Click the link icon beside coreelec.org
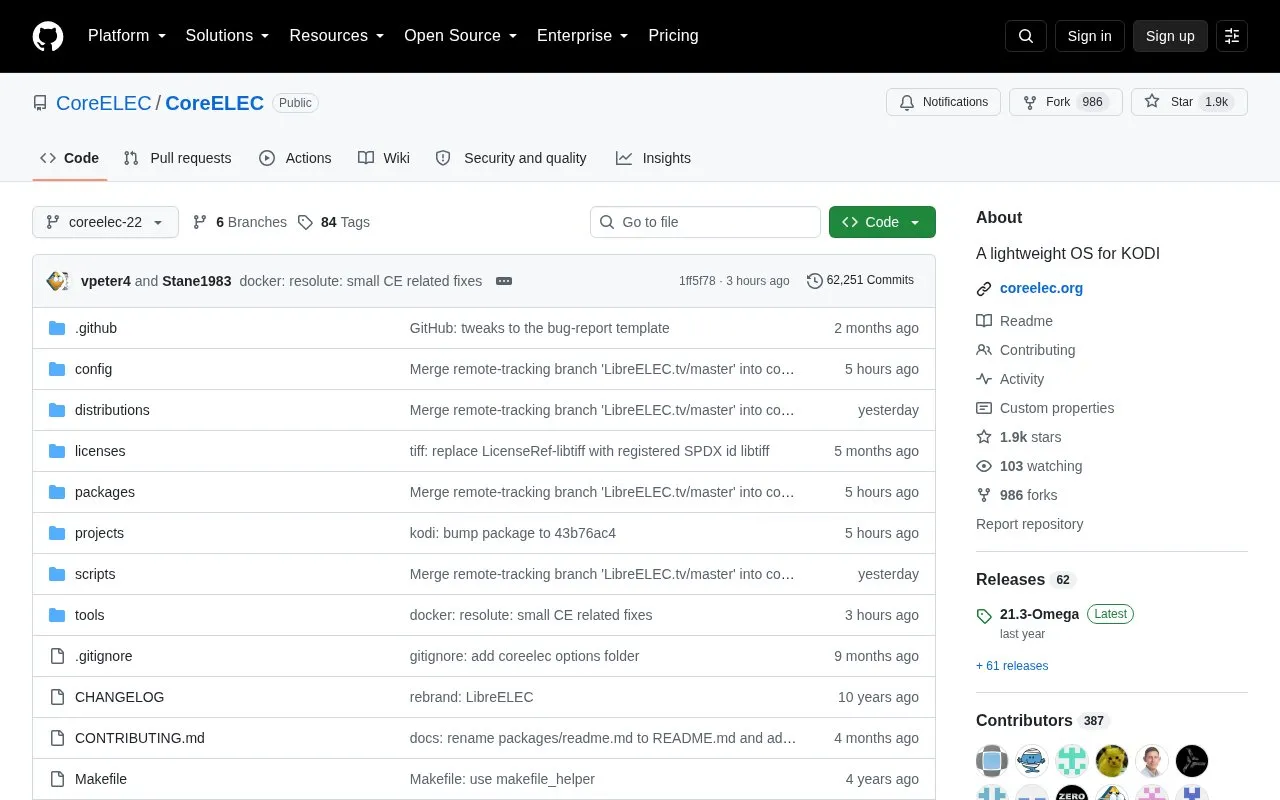This screenshot has height=800, width=1280. point(984,289)
